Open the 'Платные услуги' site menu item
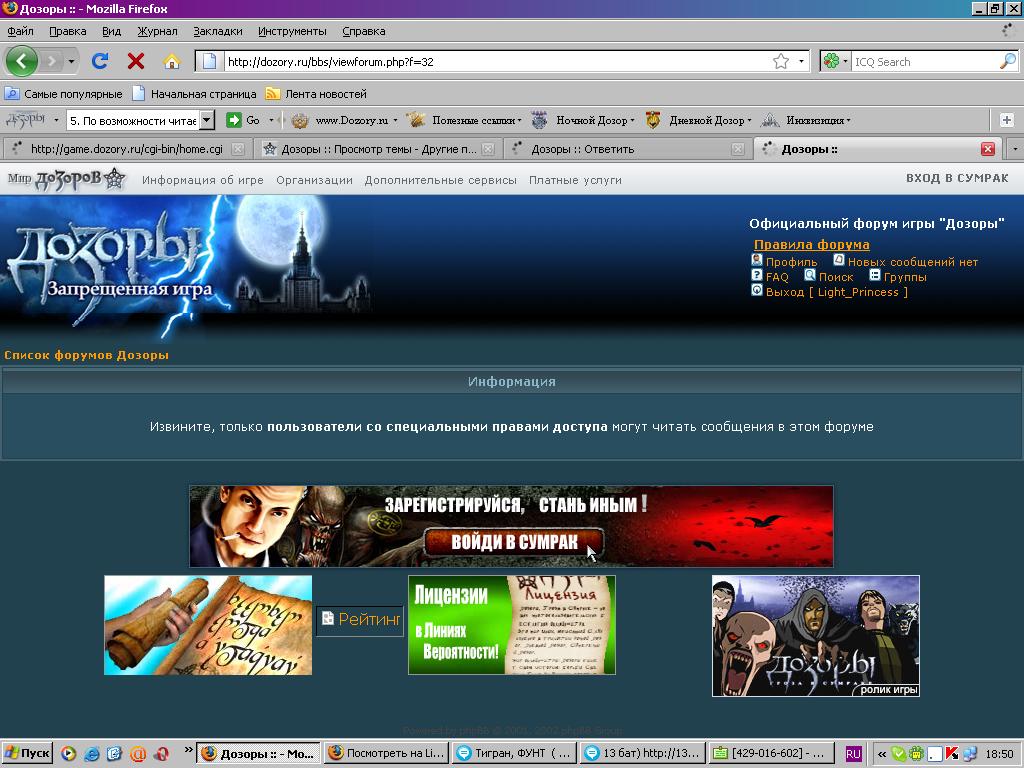This screenshot has width=1024, height=768. (575, 180)
